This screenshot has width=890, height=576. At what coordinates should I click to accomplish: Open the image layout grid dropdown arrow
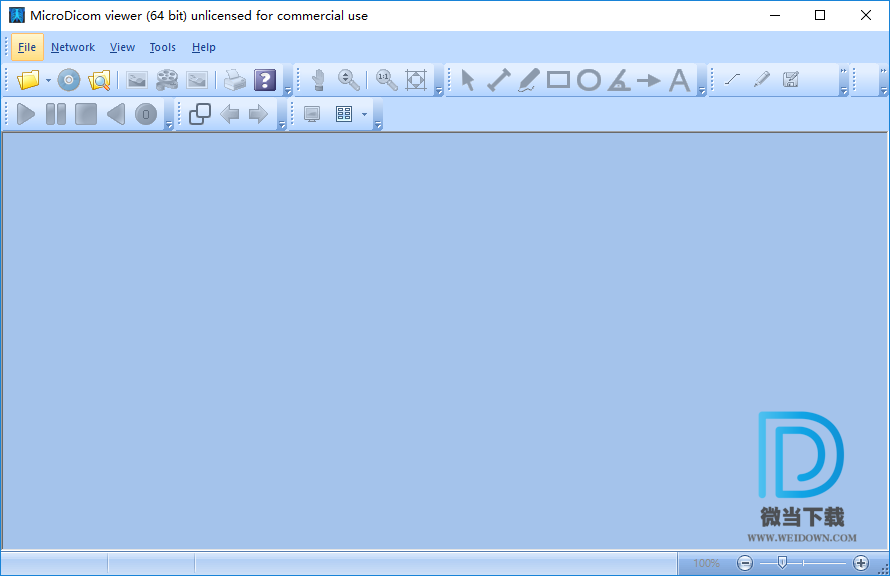[x=364, y=115]
